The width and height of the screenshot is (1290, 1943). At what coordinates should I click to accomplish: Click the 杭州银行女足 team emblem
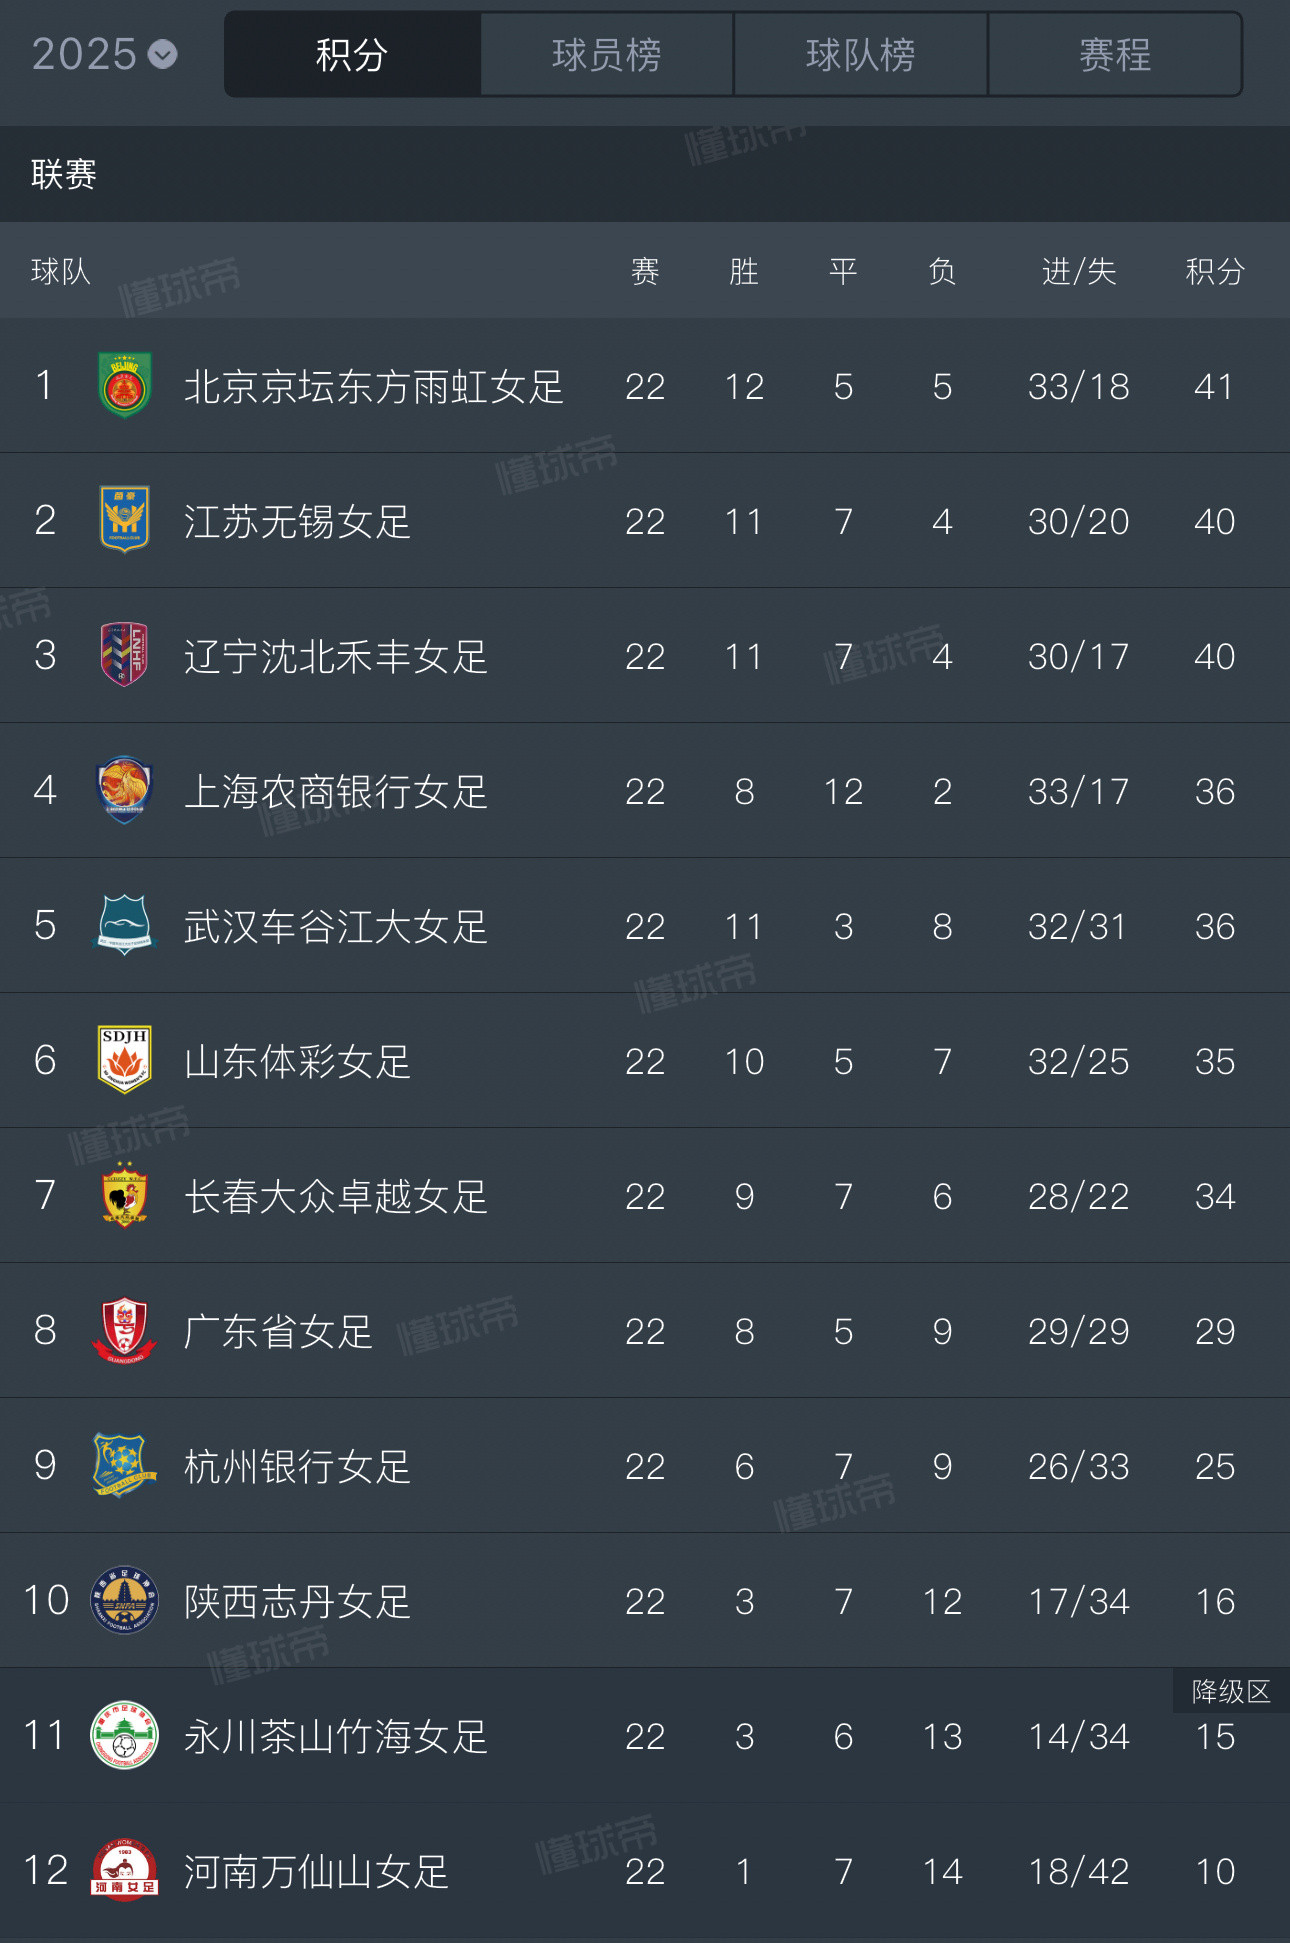pyautogui.click(x=125, y=1465)
